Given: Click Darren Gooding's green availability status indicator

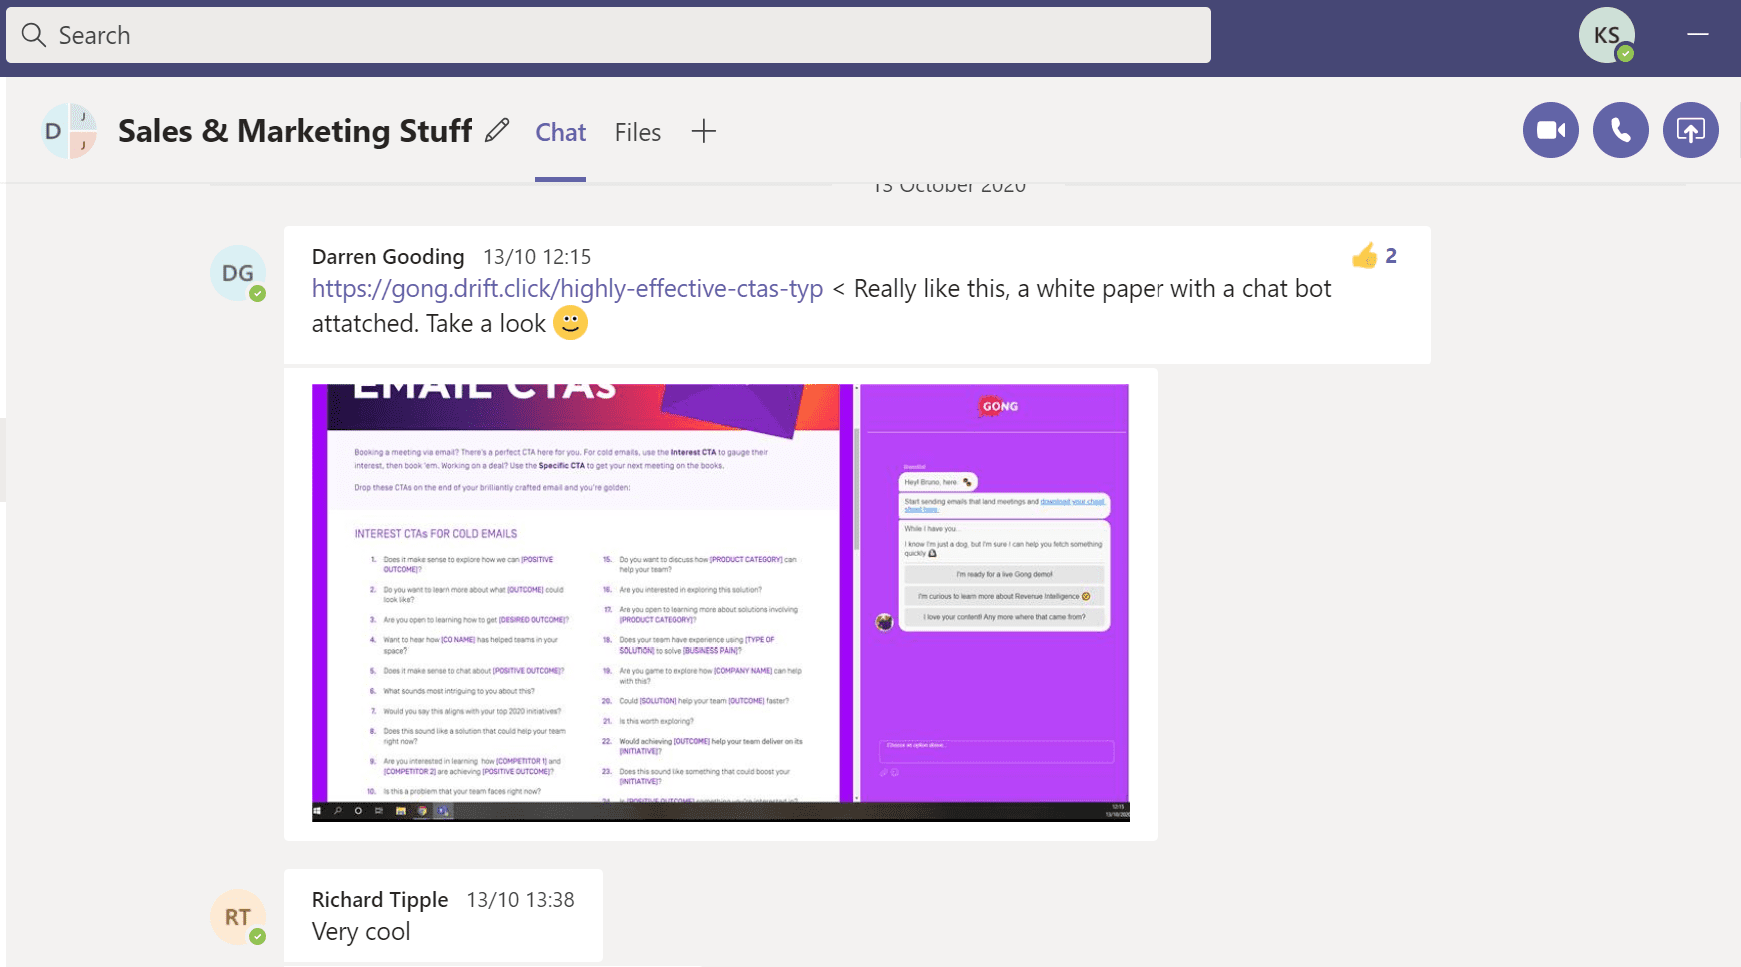Looking at the screenshot, I should tap(259, 293).
